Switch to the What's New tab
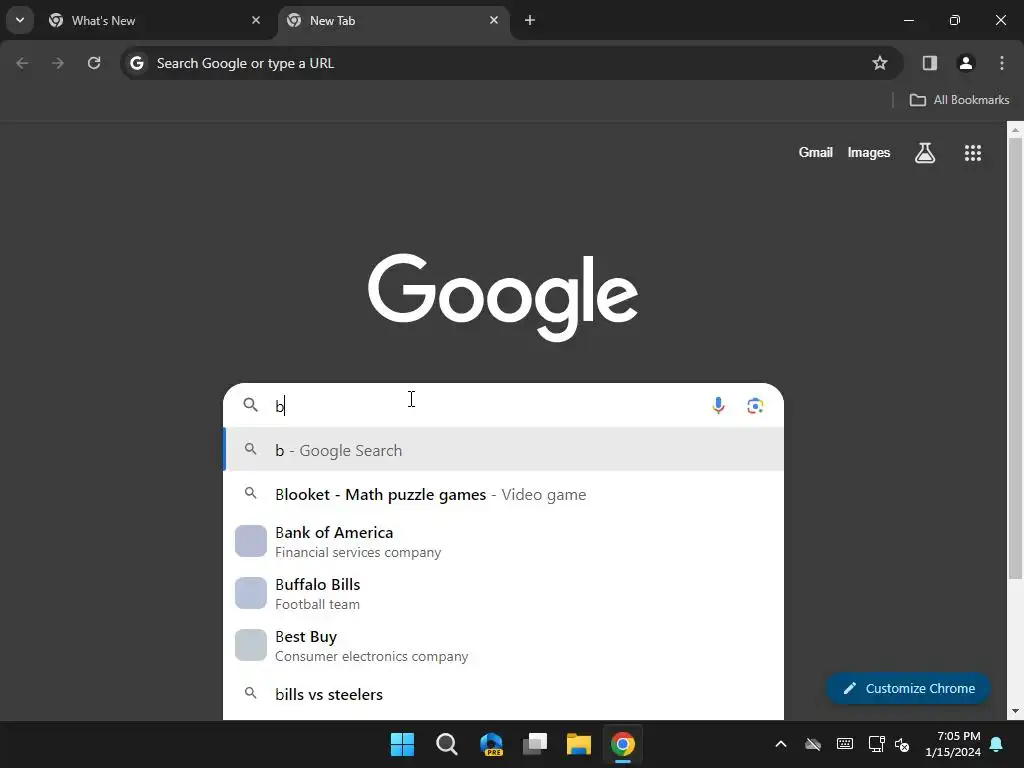This screenshot has width=1024, height=768. [155, 20]
